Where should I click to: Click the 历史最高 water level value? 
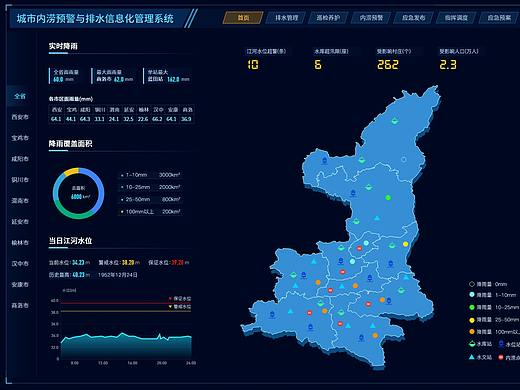pos(79,275)
